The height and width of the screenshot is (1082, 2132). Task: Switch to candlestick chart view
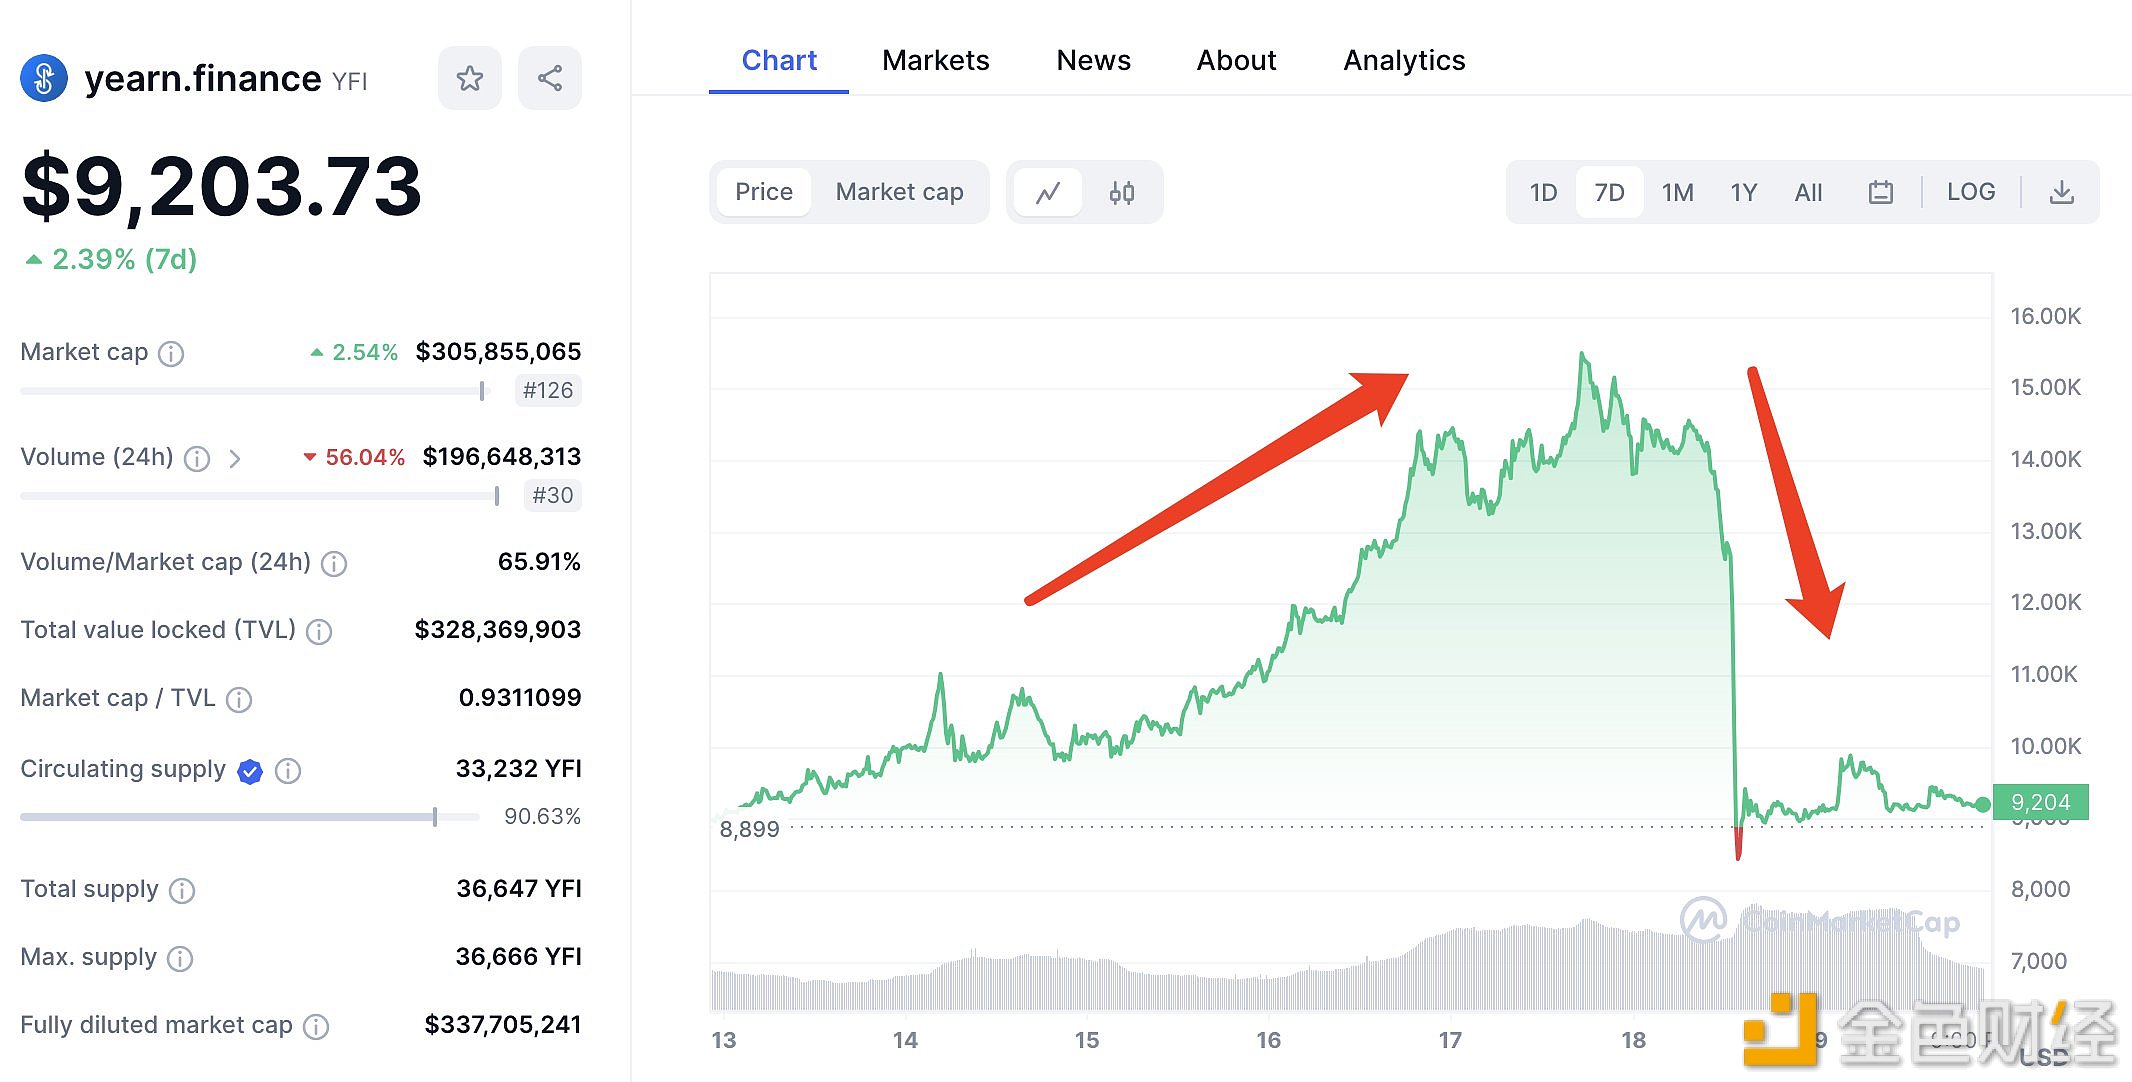click(x=1121, y=192)
